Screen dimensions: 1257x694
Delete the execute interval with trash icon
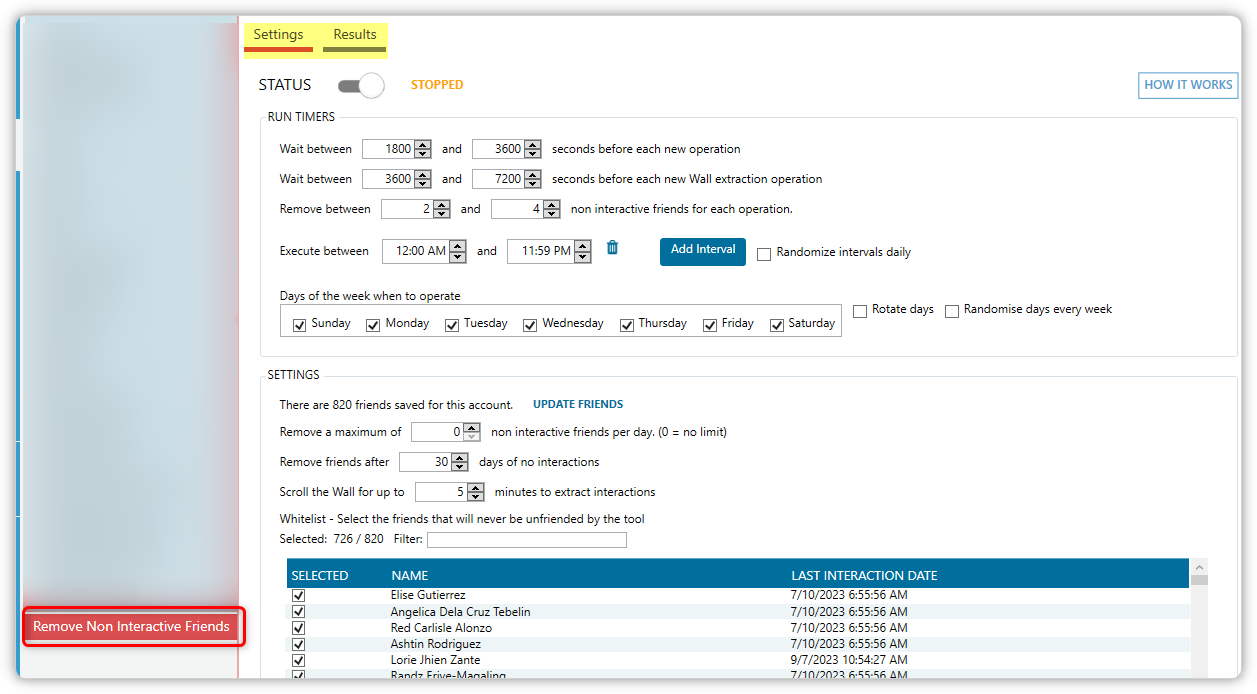click(x=612, y=248)
